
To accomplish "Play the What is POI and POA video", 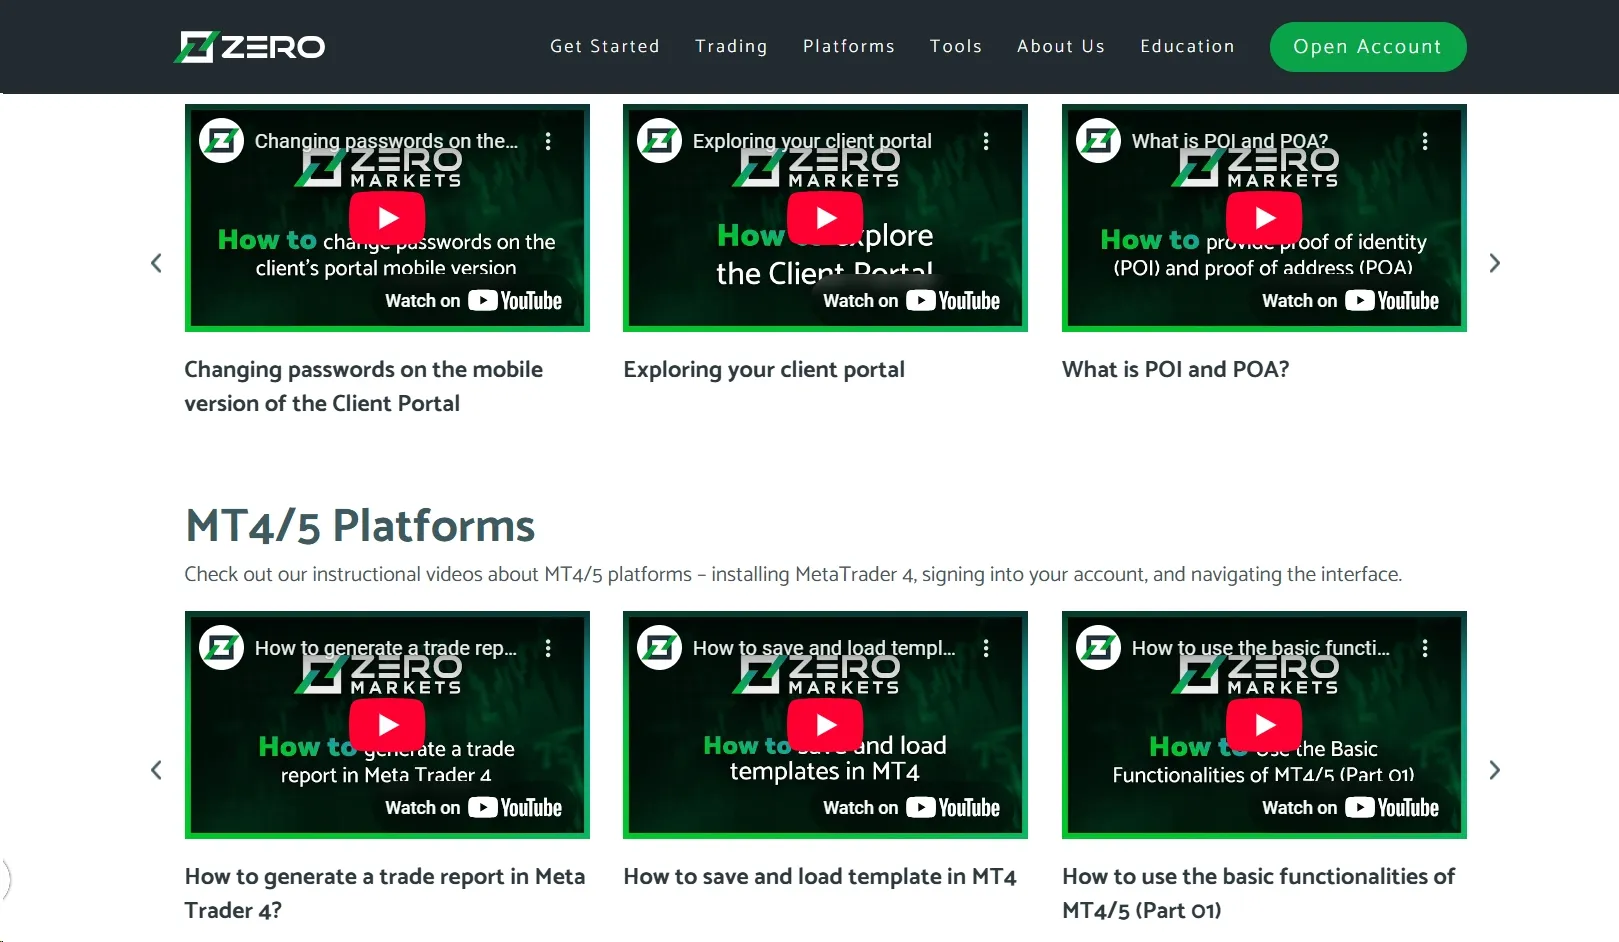I will click(1264, 218).
